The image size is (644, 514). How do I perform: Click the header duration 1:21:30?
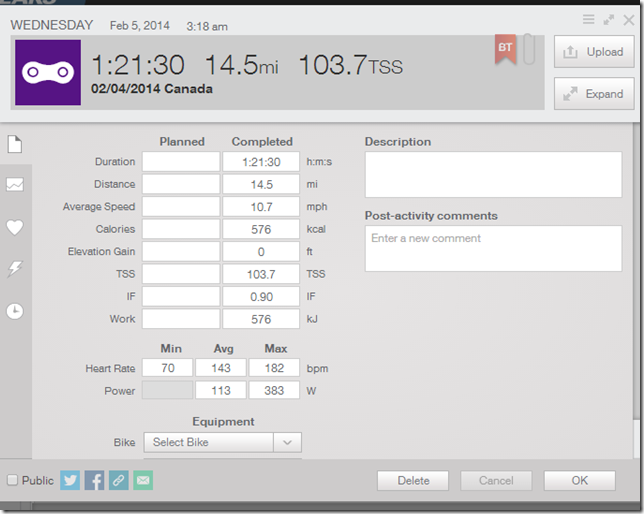pyautogui.click(x=138, y=65)
